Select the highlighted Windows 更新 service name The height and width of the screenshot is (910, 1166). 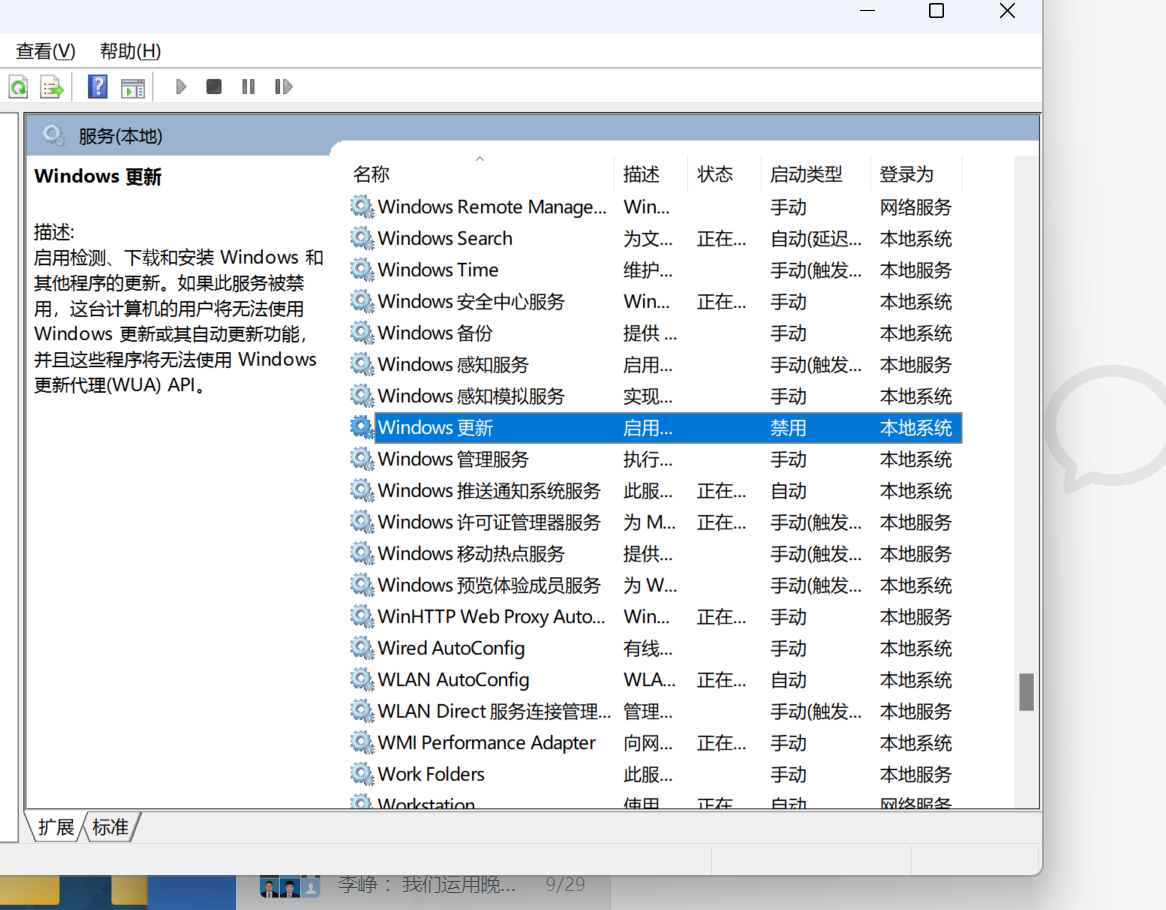(435, 427)
